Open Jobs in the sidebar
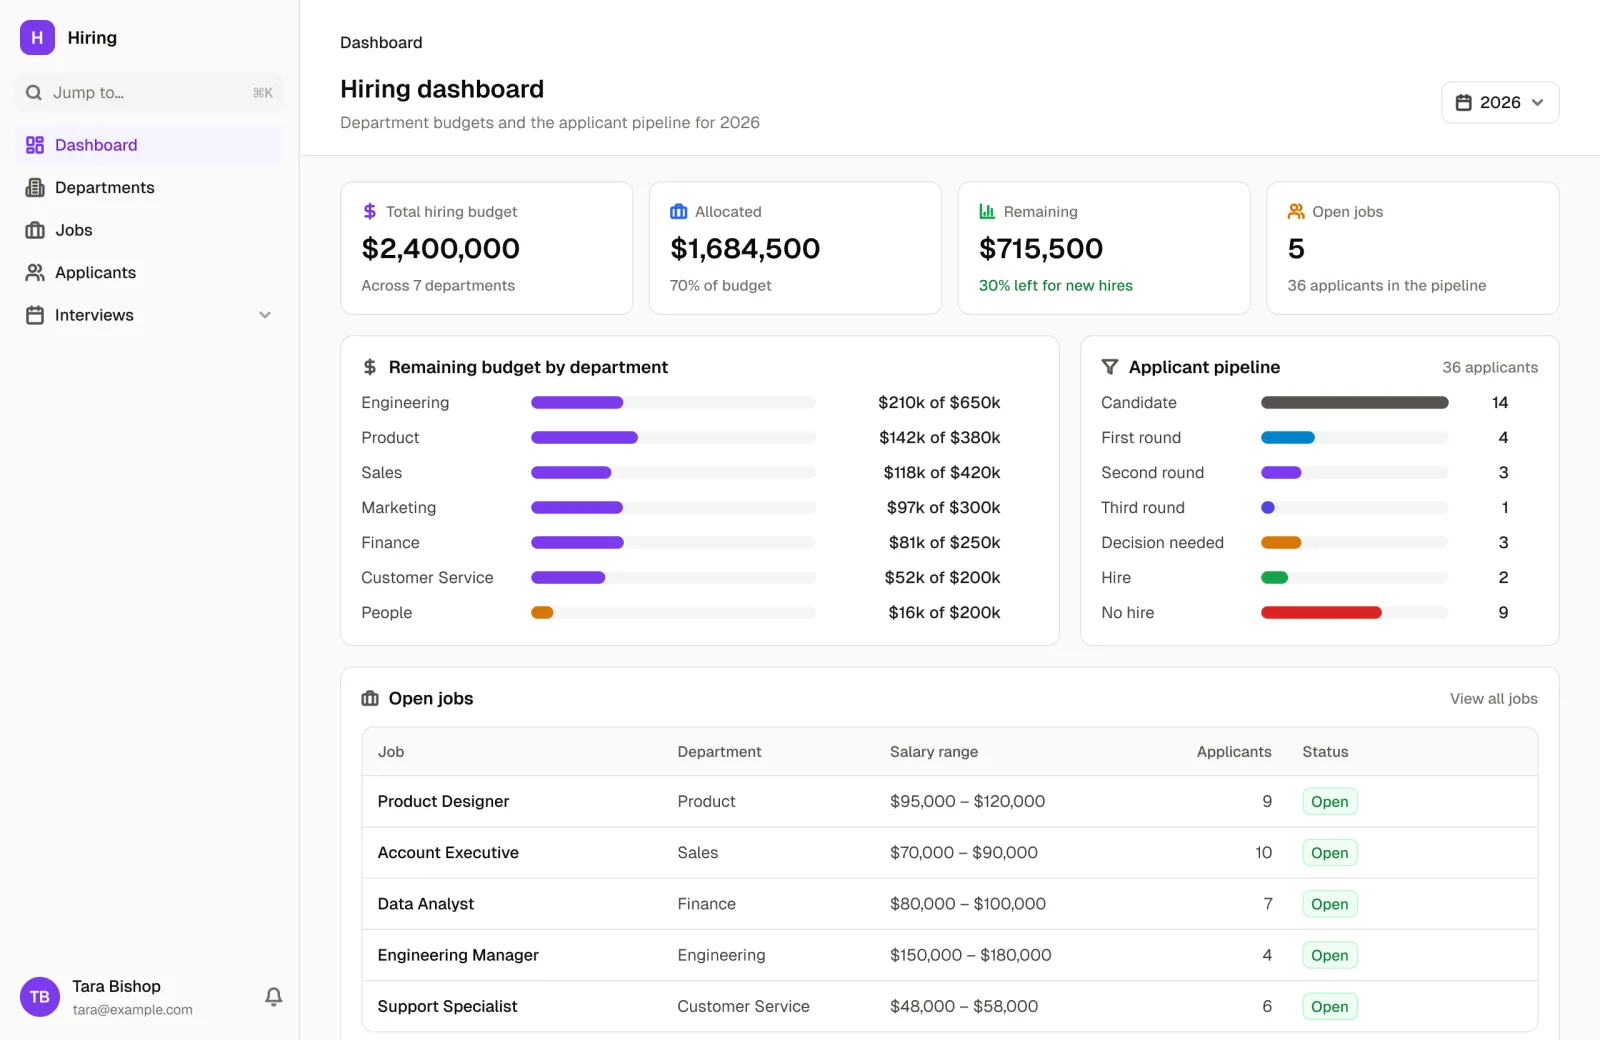 coord(150,230)
